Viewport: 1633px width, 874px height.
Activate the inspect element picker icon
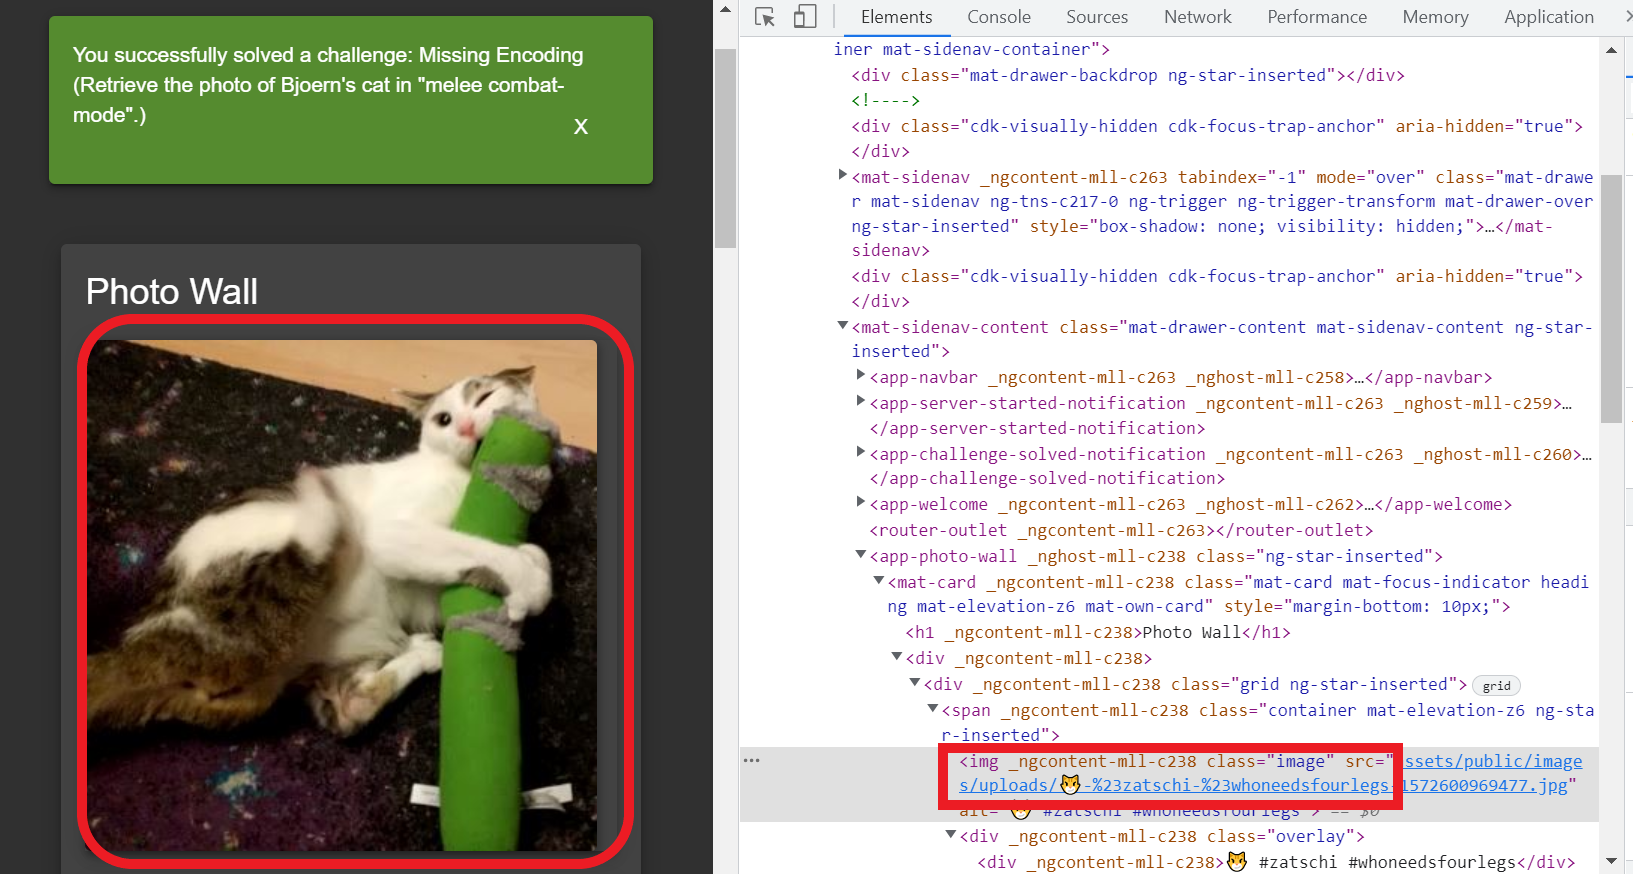coord(765,17)
